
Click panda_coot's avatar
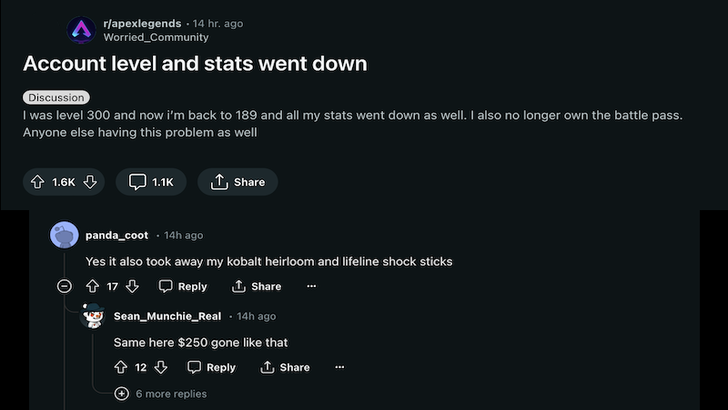(x=64, y=235)
